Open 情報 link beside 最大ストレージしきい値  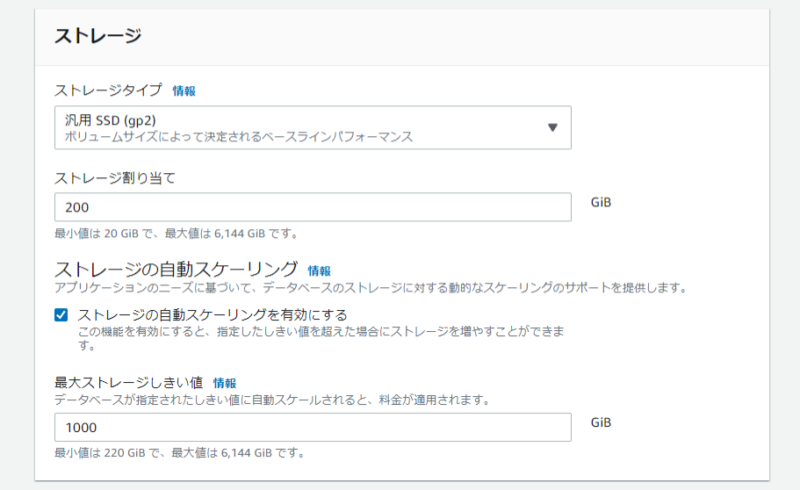click(224, 383)
